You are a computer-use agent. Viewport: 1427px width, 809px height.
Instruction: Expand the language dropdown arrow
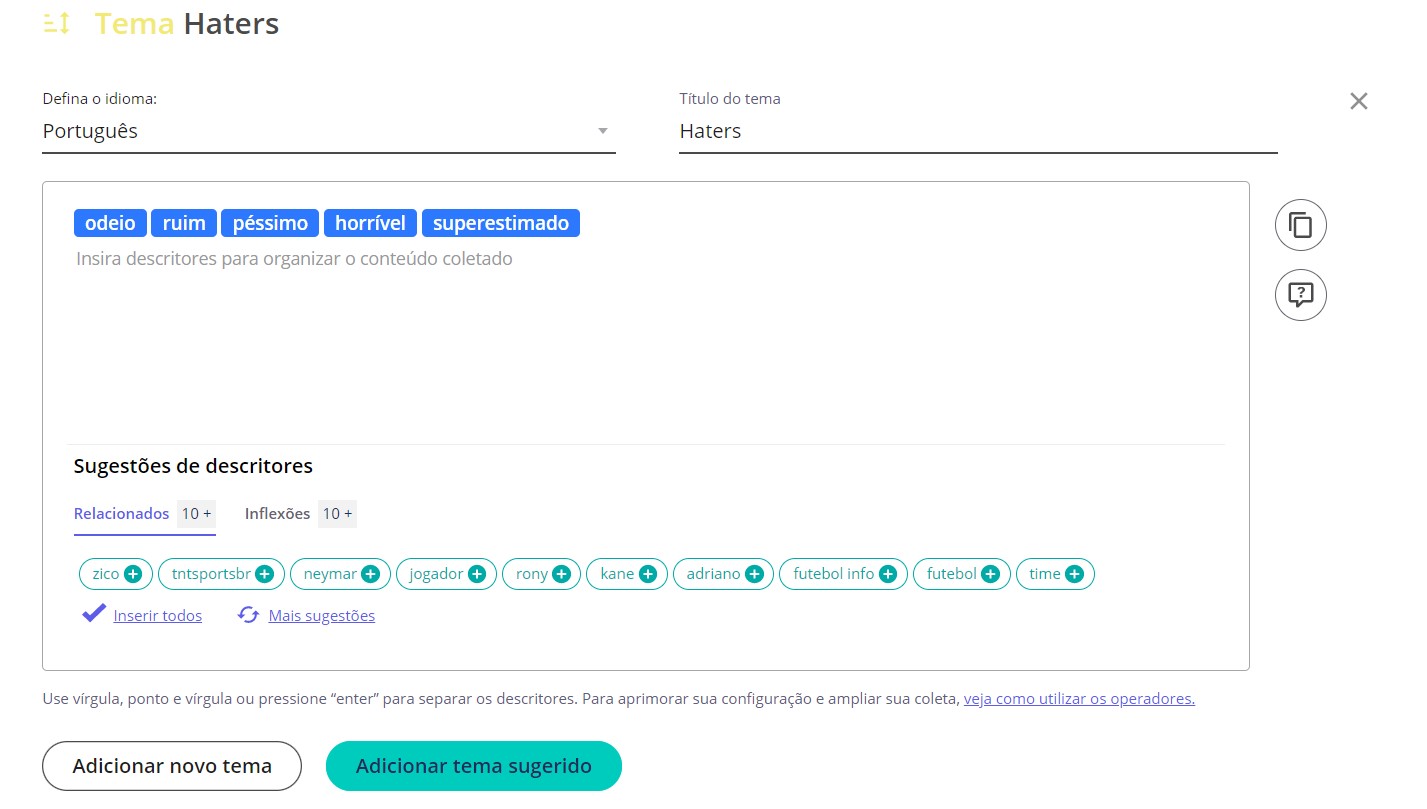click(x=602, y=131)
